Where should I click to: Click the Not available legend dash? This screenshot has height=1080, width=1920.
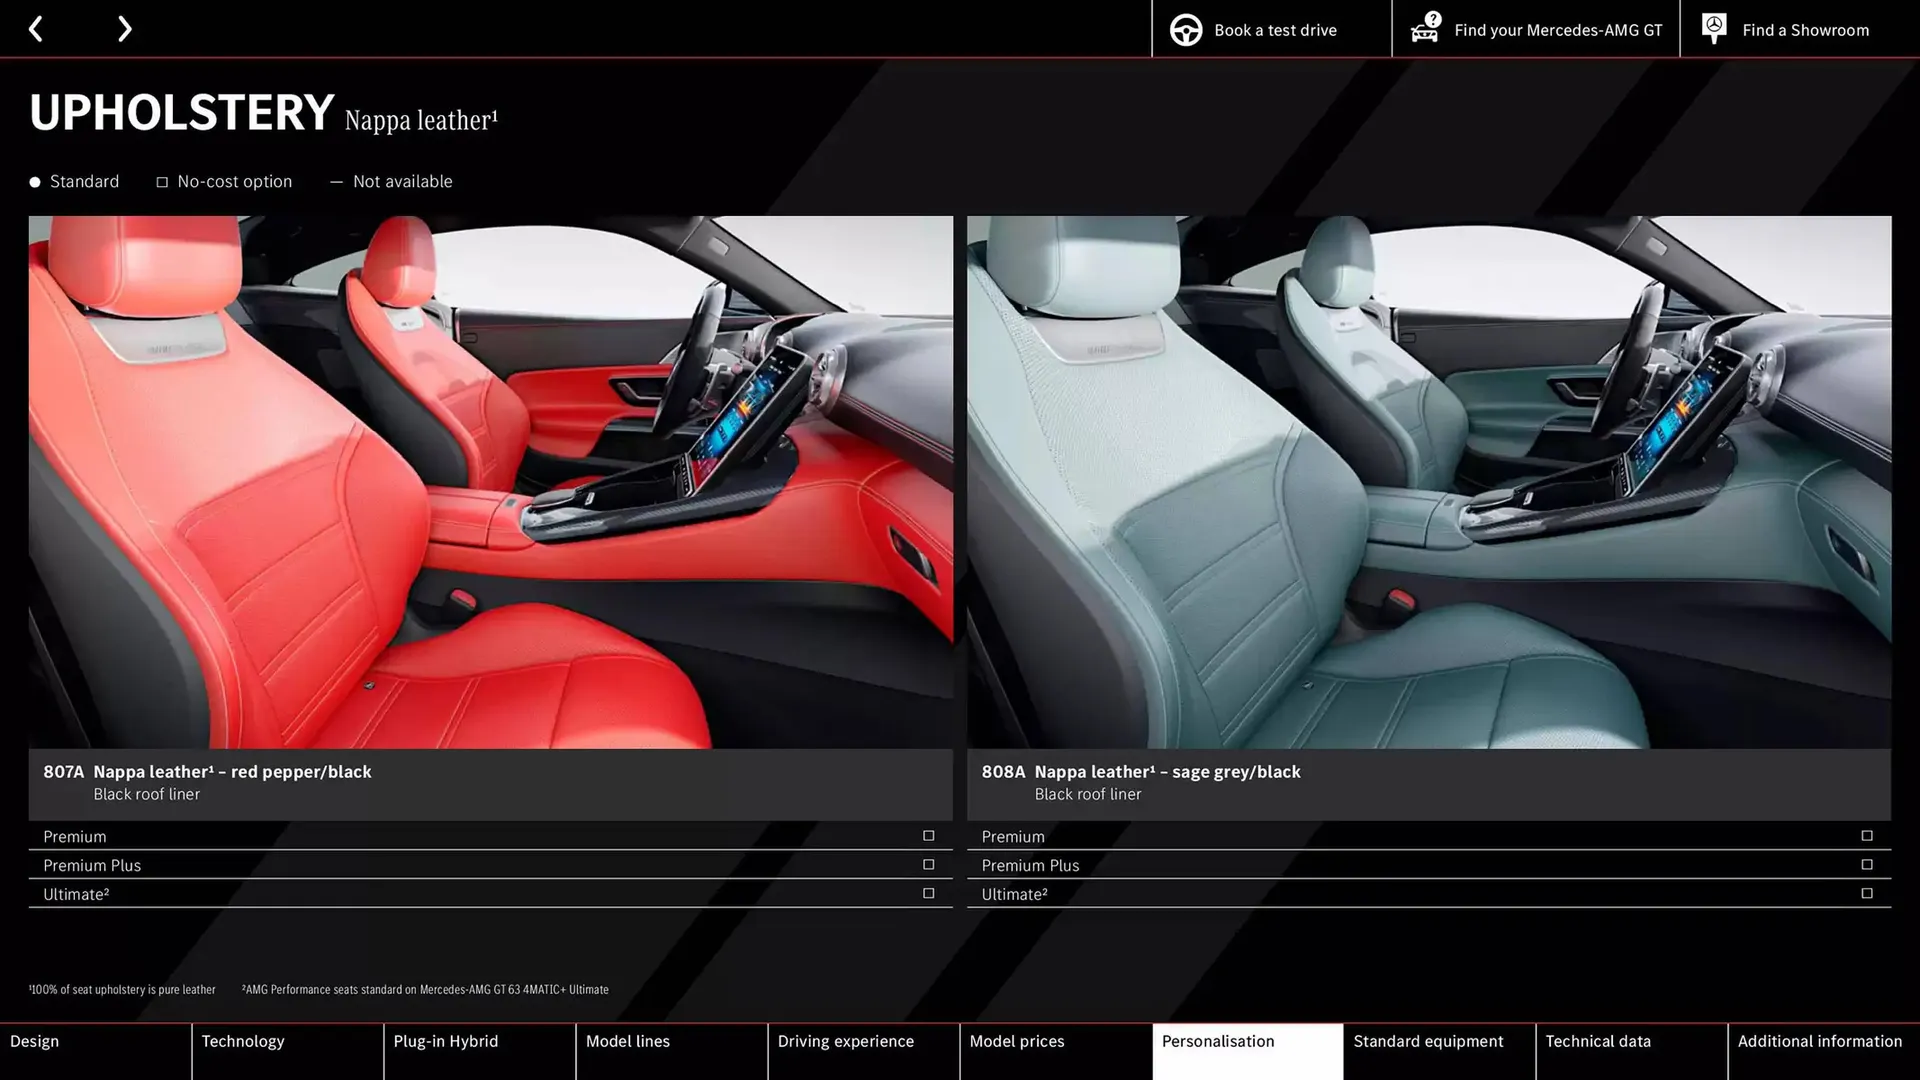click(x=336, y=182)
